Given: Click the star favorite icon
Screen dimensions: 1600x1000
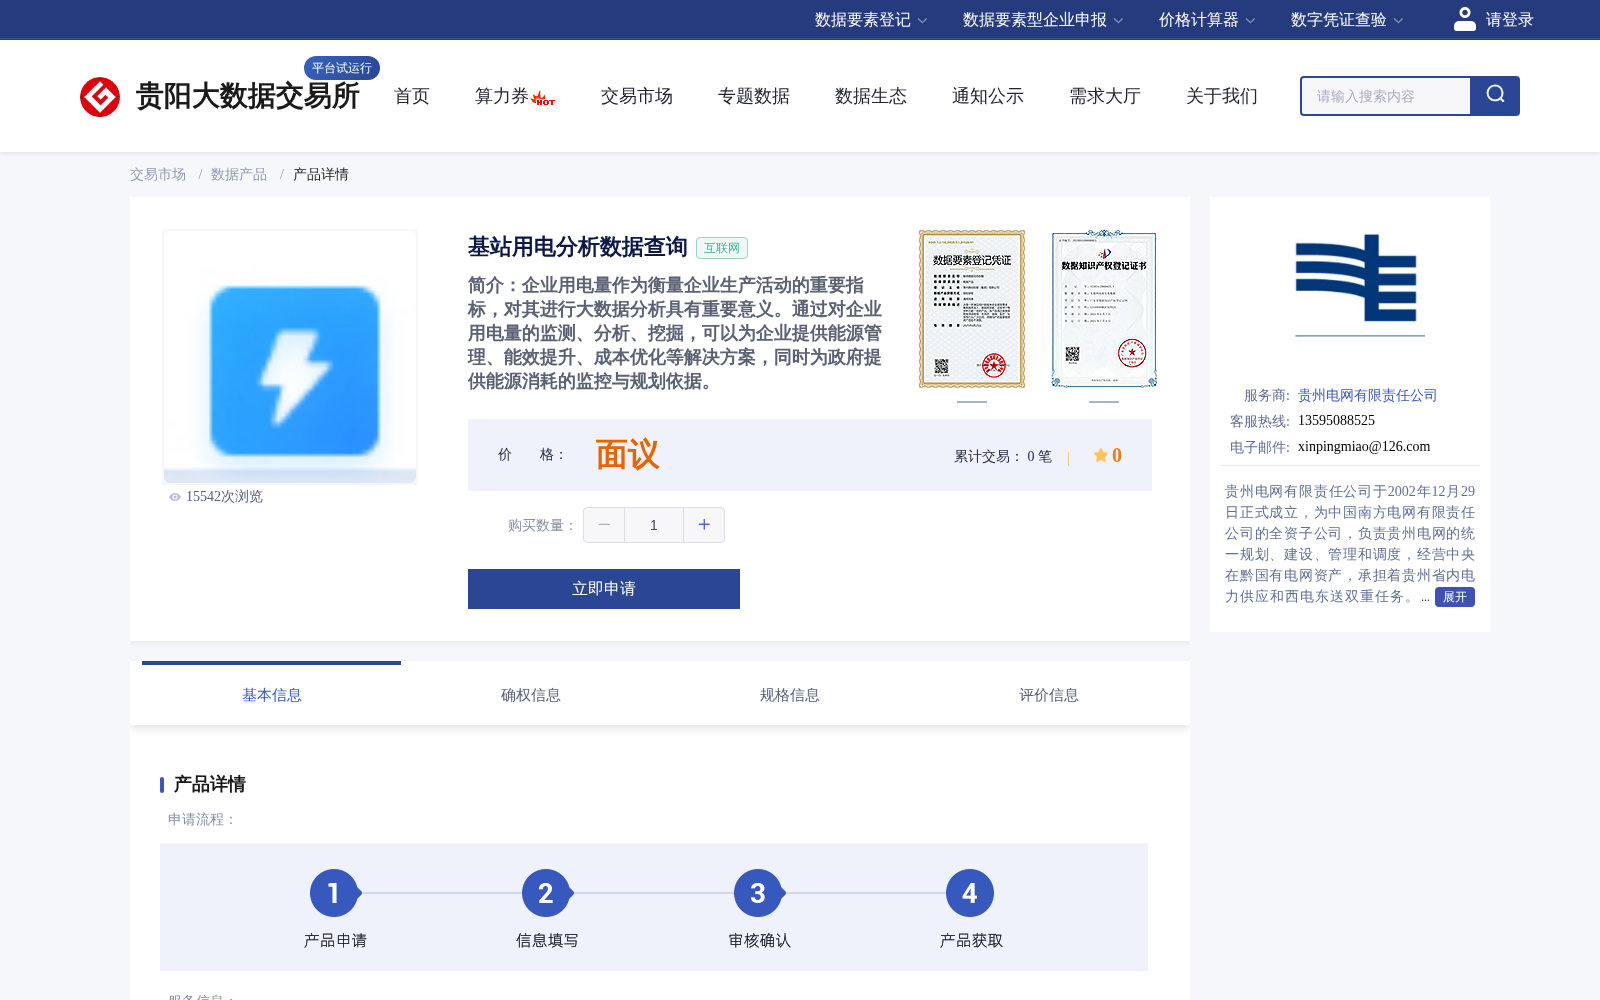Looking at the screenshot, I should click(1100, 455).
